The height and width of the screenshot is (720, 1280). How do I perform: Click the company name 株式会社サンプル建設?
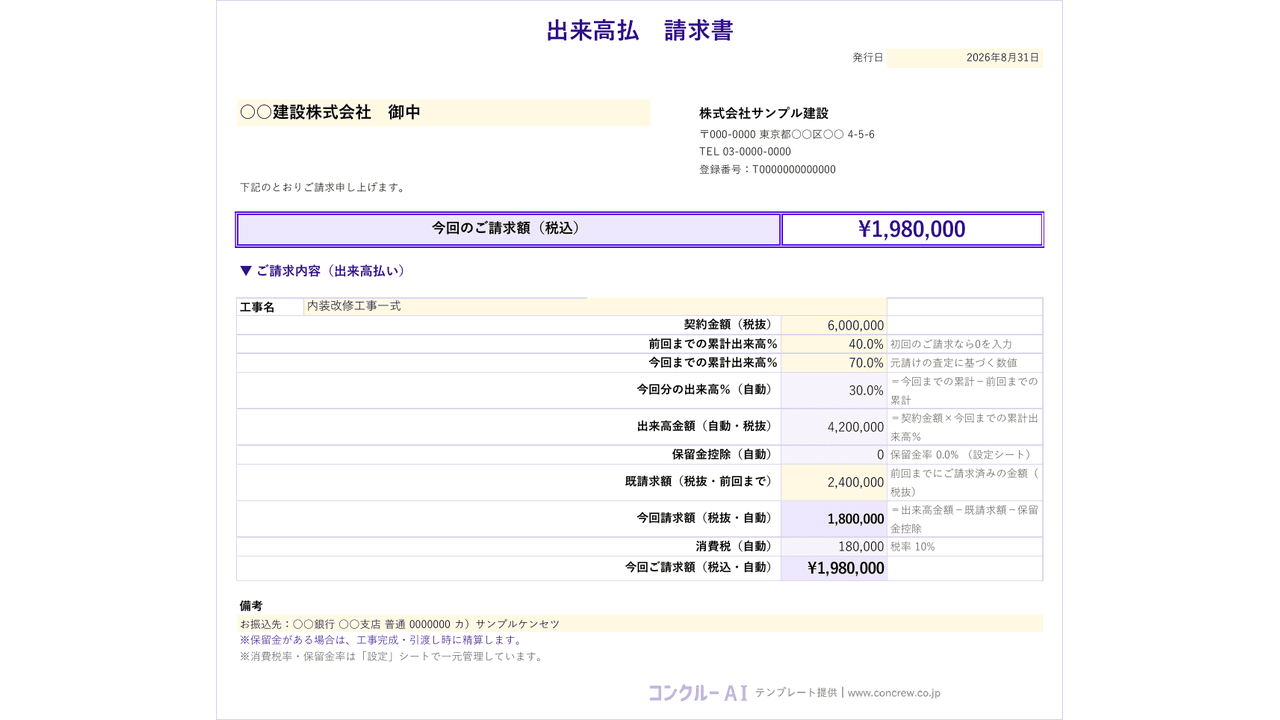tap(764, 113)
